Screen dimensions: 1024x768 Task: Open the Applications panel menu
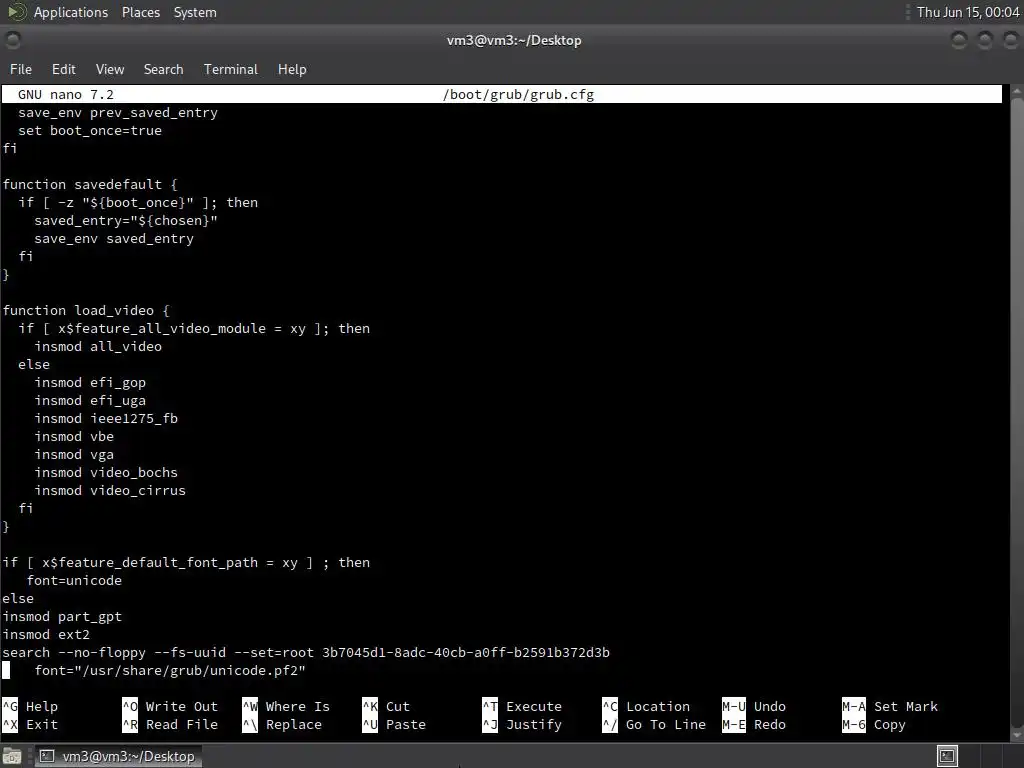[71, 12]
